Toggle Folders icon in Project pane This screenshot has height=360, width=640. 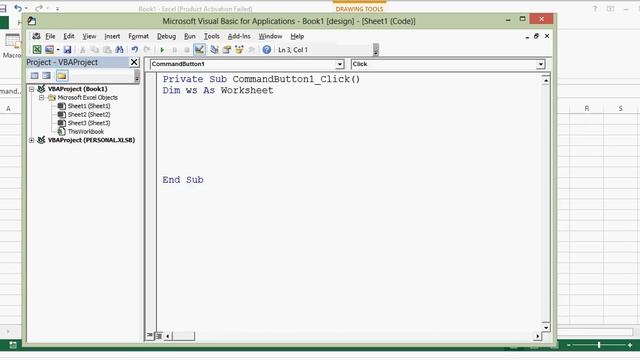coord(62,76)
